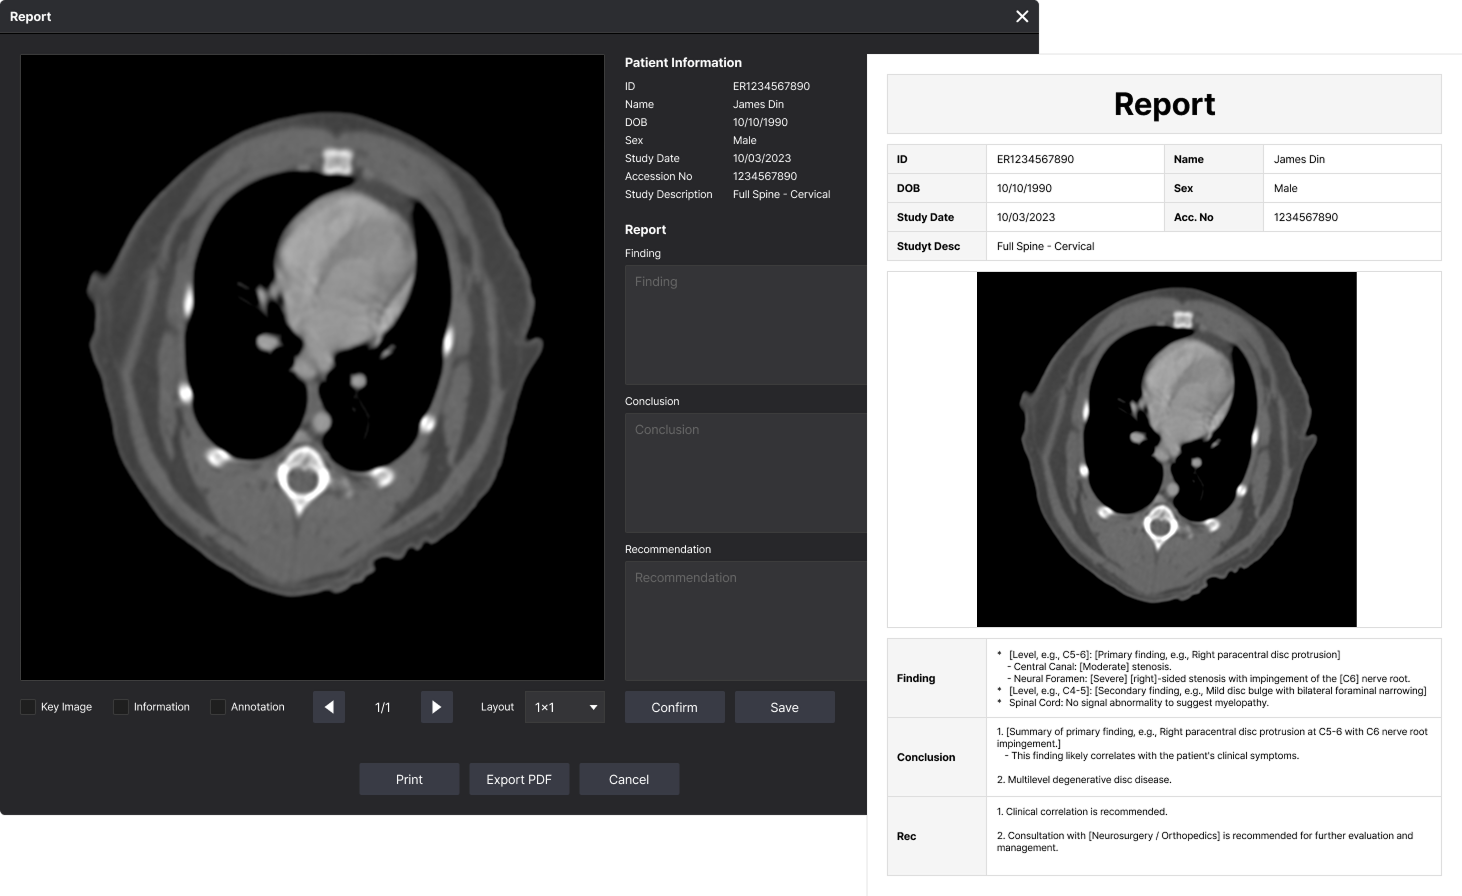Go to the next image with right arrow
This screenshot has height=896, width=1462.
436,707
